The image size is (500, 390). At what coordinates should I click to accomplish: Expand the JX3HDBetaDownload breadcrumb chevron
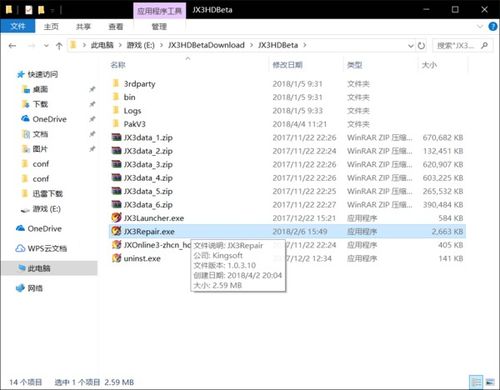pyautogui.click(x=252, y=45)
